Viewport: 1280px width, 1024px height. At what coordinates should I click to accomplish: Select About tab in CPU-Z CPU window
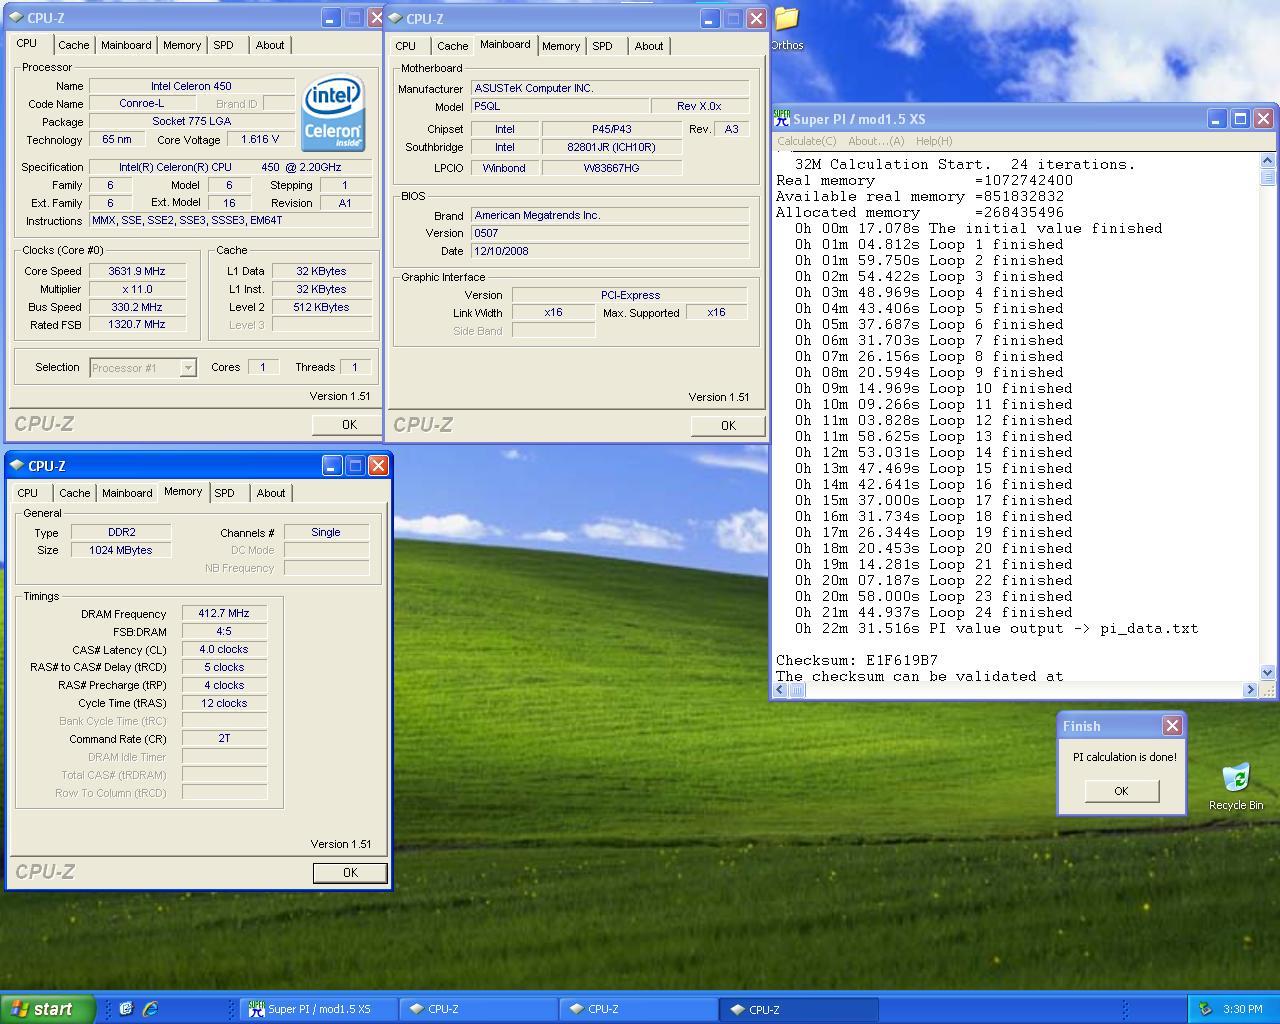270,45
